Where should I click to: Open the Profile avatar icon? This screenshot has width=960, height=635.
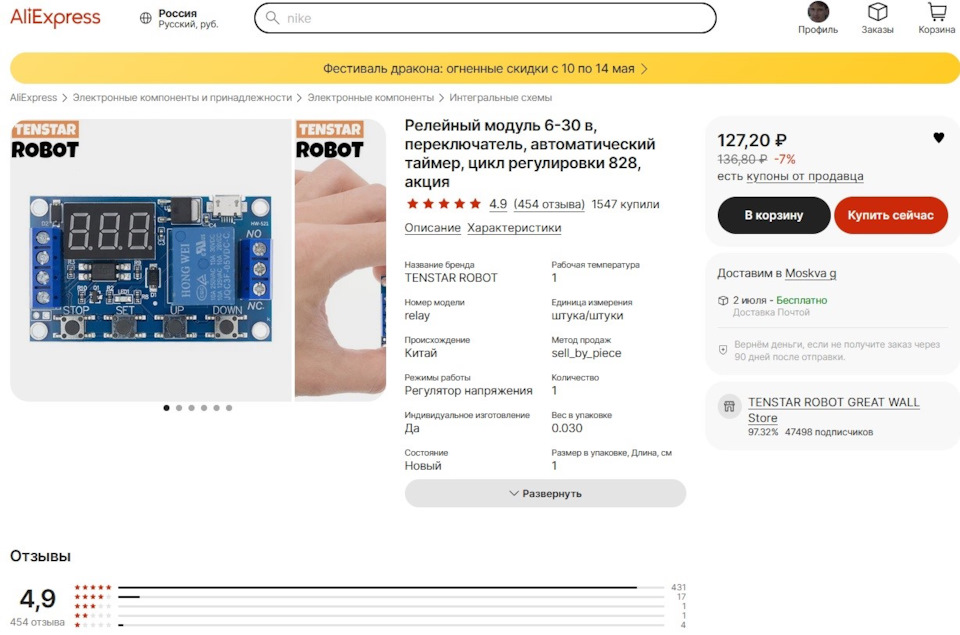click(818, 12)
